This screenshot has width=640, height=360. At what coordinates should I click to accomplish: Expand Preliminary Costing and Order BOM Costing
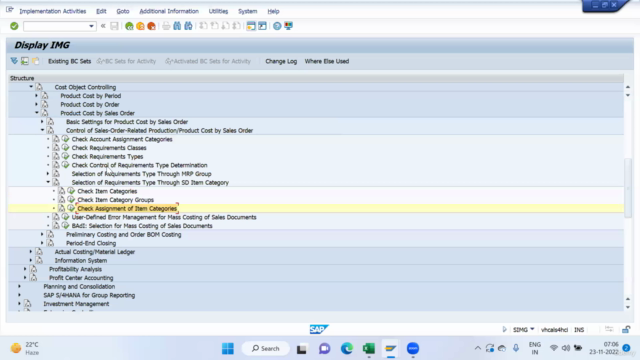click(x=42, y=234)
